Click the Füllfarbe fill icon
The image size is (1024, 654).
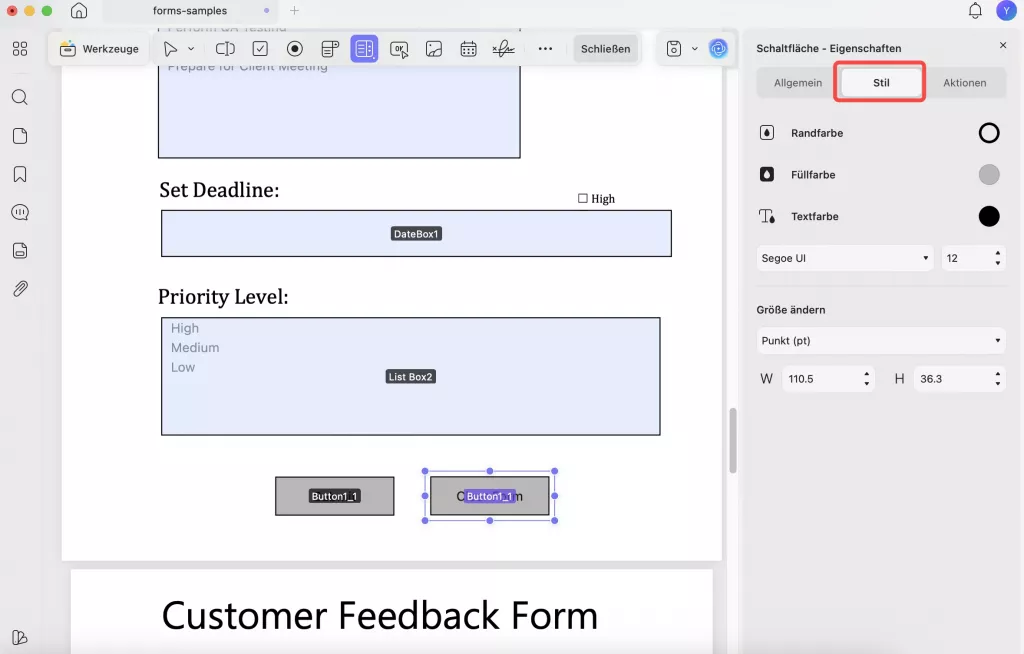pos(767,174)
